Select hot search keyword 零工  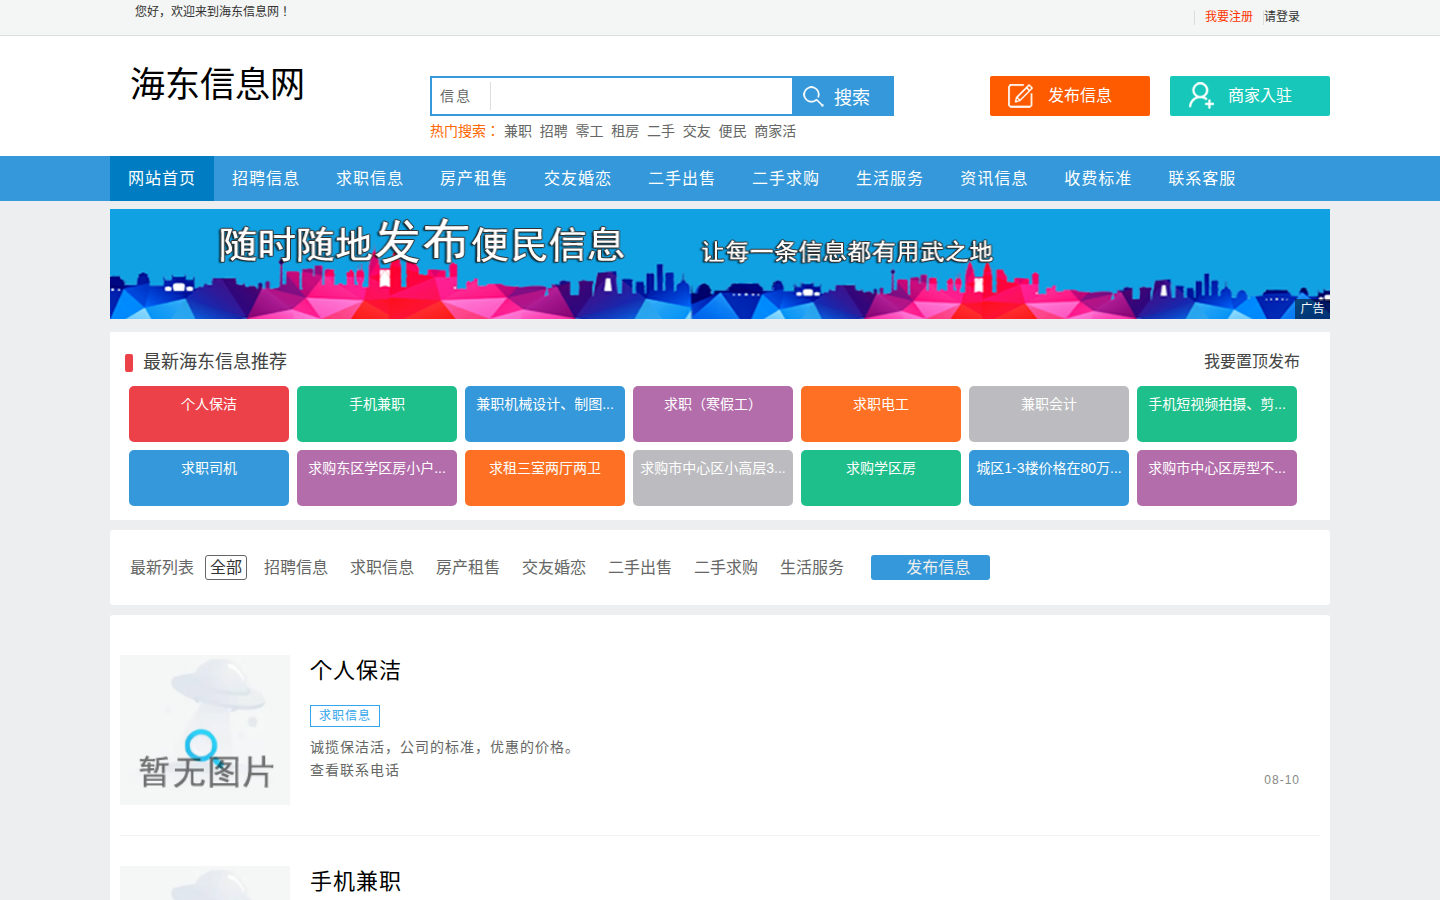tap(589, 131)
